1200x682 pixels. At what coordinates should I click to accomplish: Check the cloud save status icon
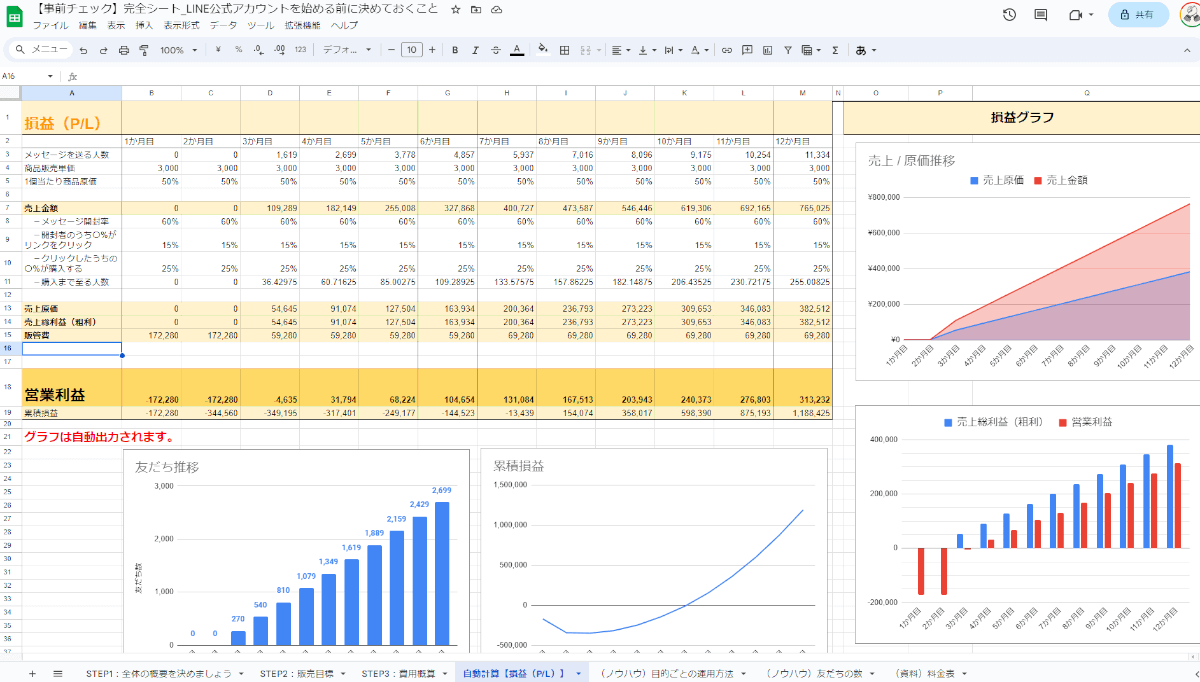(497, 9)
